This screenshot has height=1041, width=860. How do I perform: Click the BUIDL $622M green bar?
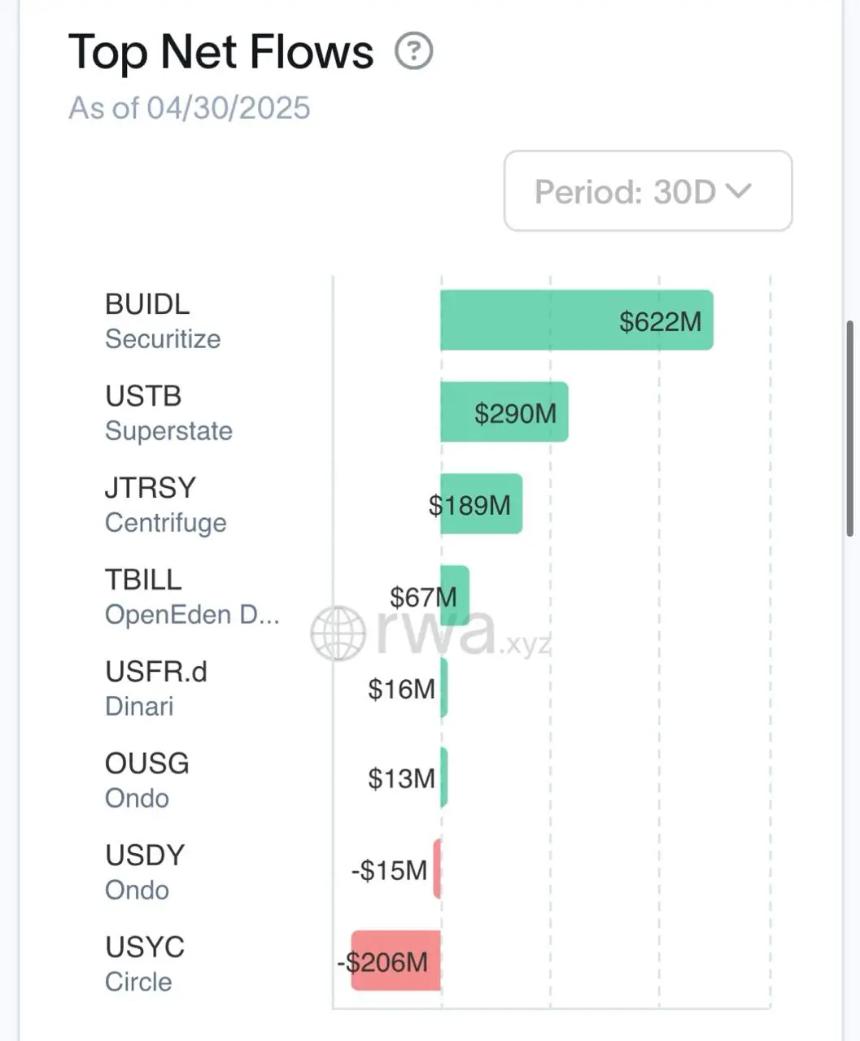point(576,320)
